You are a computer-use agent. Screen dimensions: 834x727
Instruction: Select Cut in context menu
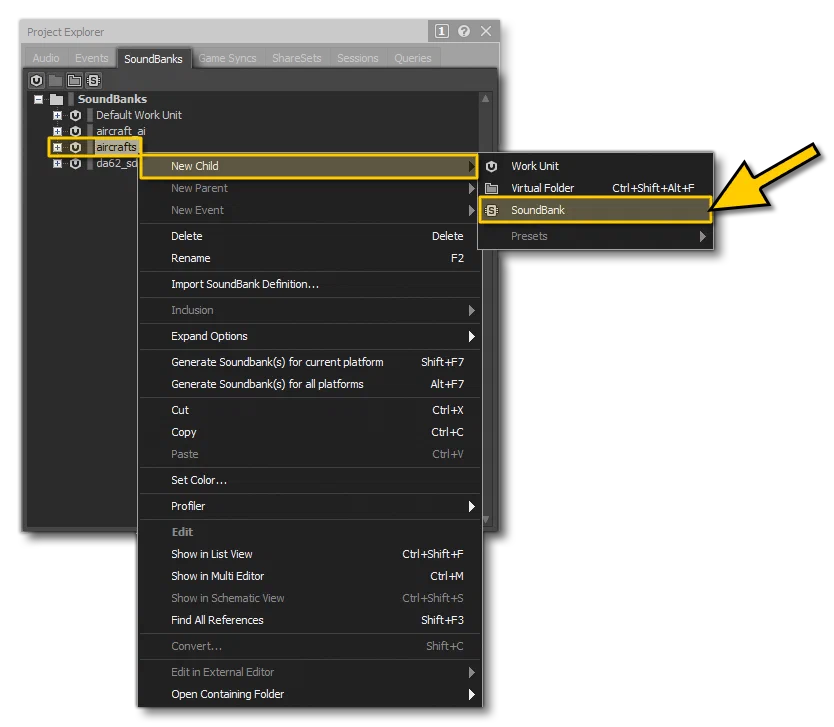(x=310, y=410)
